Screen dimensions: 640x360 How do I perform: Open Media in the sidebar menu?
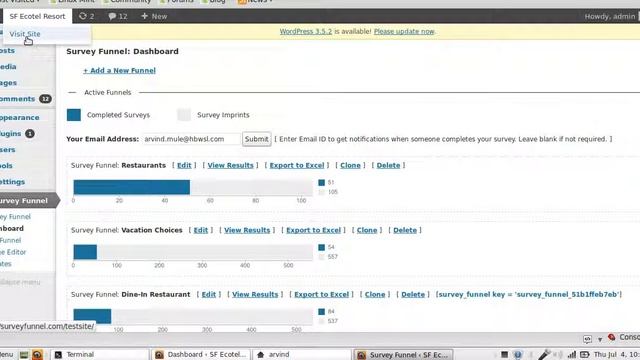click(8, 67)
